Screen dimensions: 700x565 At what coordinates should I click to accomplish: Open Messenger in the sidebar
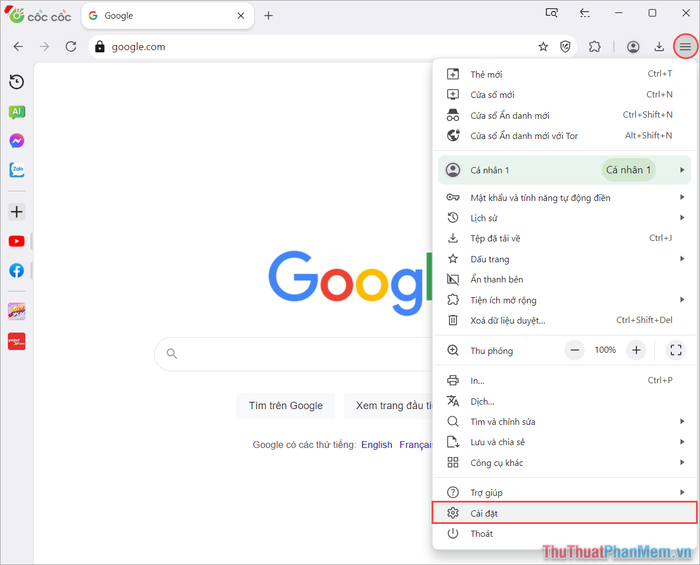tap(17, 141)
